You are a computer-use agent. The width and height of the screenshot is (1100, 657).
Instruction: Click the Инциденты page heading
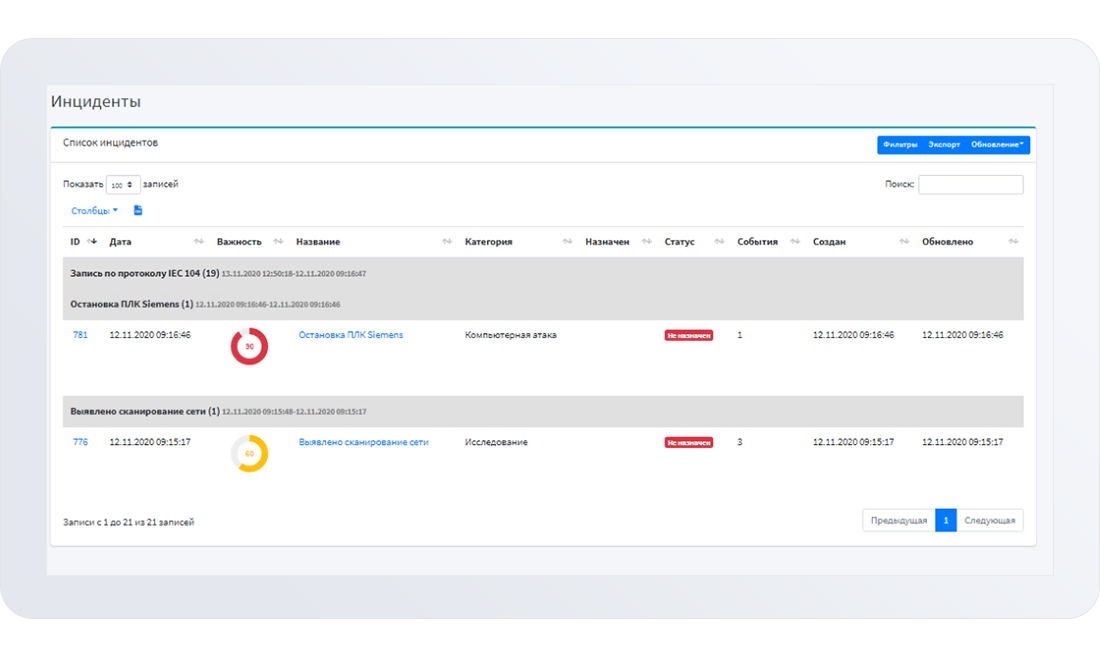click(95, 102)
